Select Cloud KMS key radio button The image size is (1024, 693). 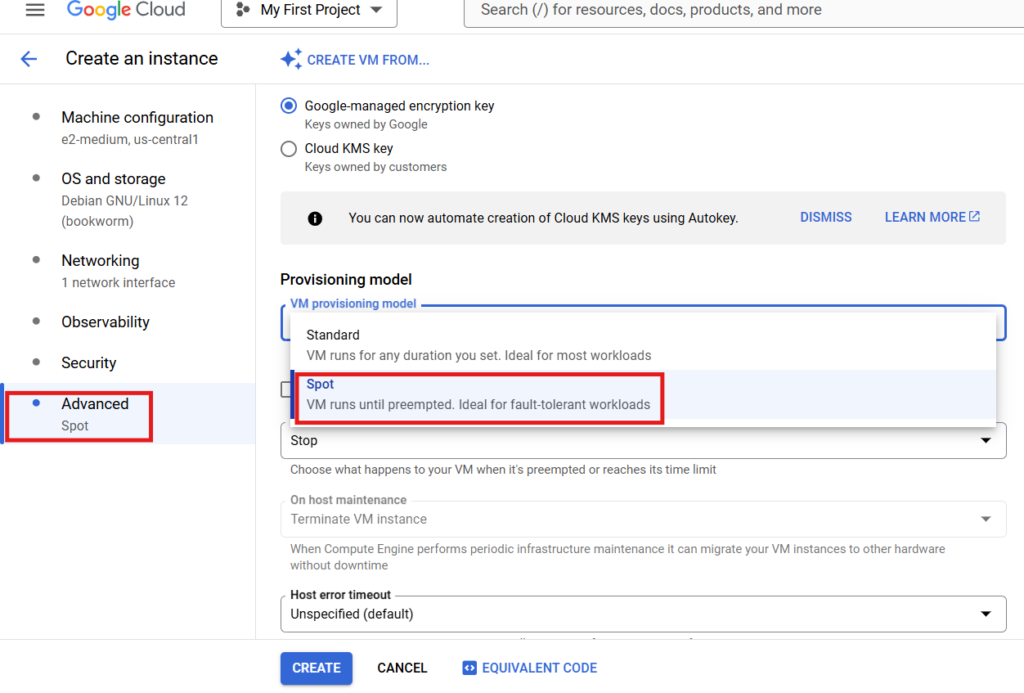point(289,149)
